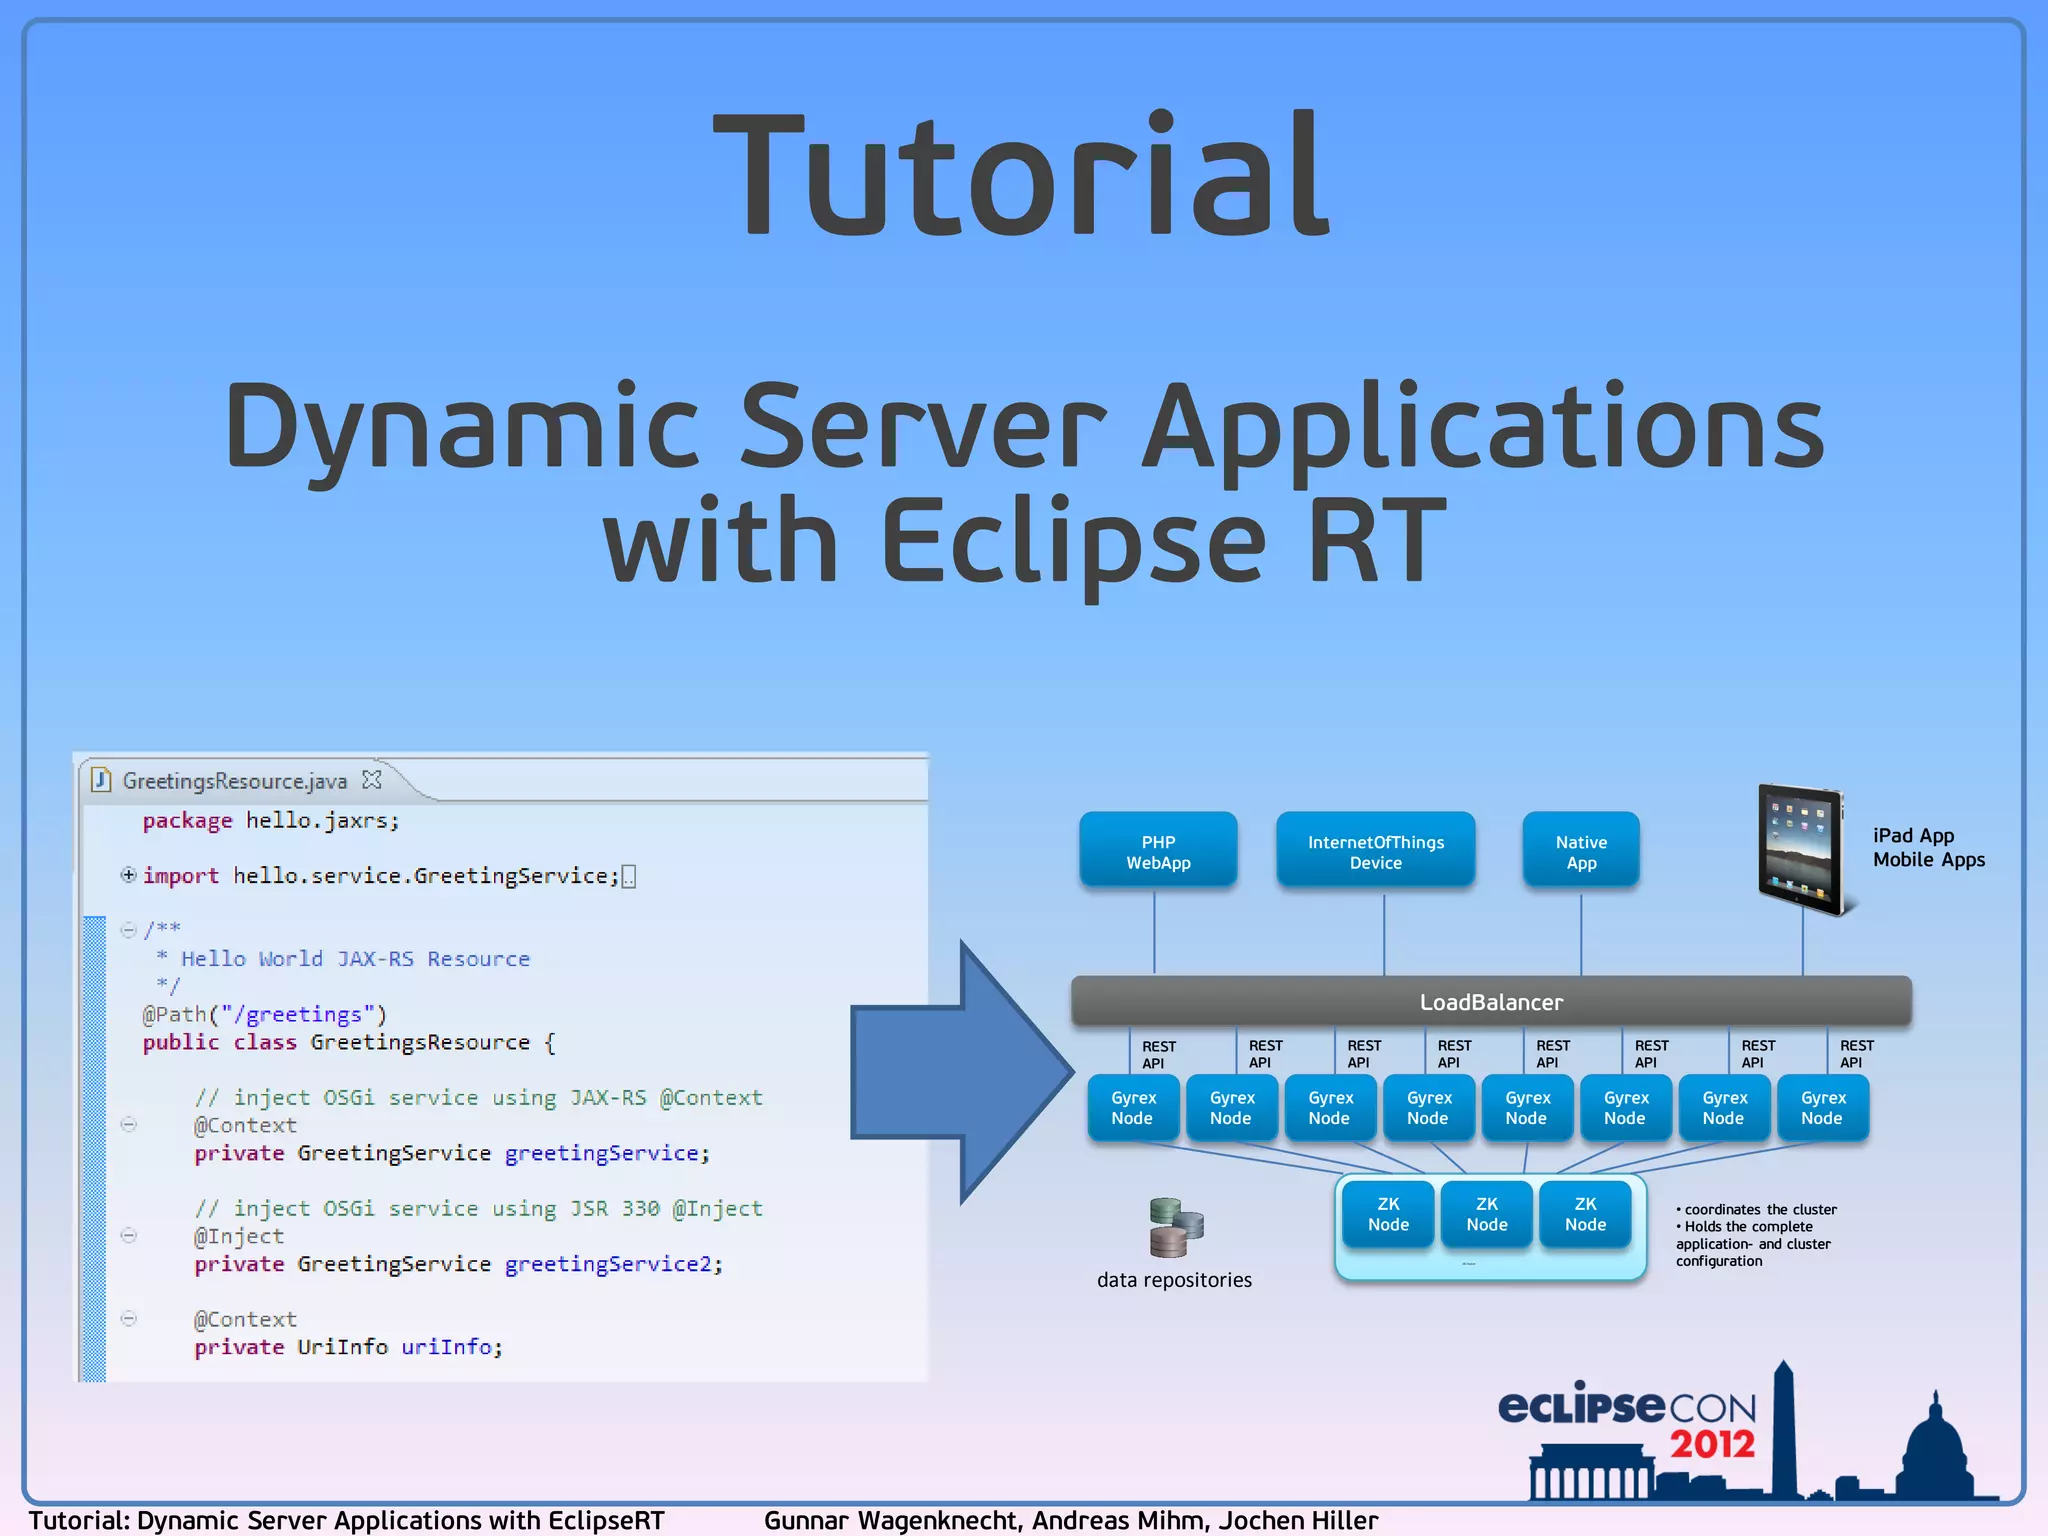The width and height of the screenshot is (2048, 1536).
Task: Collapse the Hello World Javadoc comment
Action: click(x=128, y=930)
